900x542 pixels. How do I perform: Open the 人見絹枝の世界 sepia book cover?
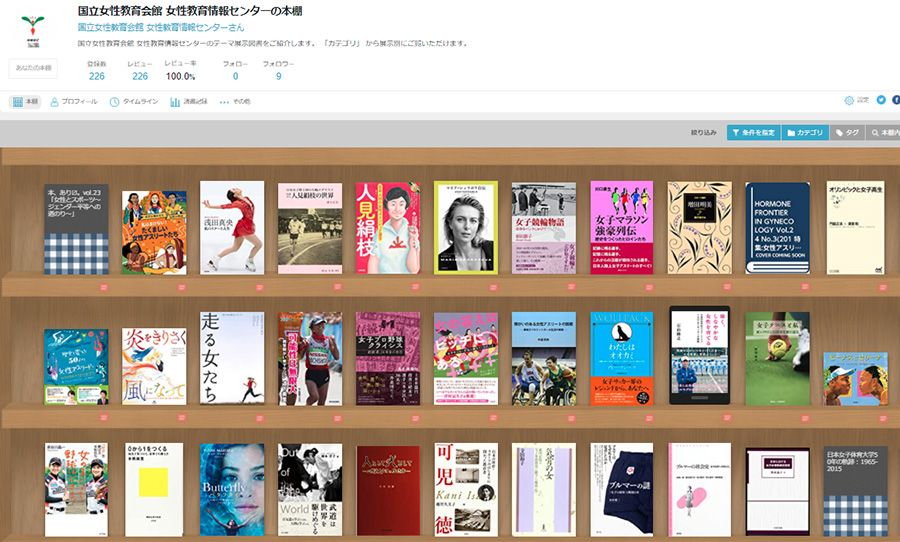point(310,229)
